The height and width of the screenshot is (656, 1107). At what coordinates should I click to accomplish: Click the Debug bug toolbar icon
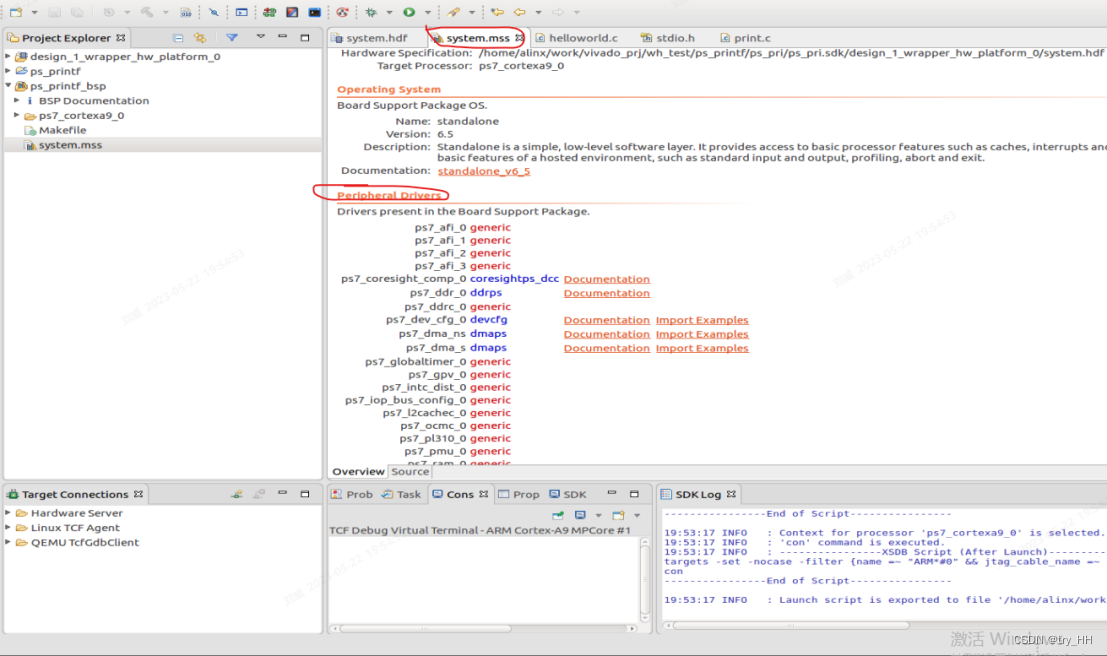371,12
